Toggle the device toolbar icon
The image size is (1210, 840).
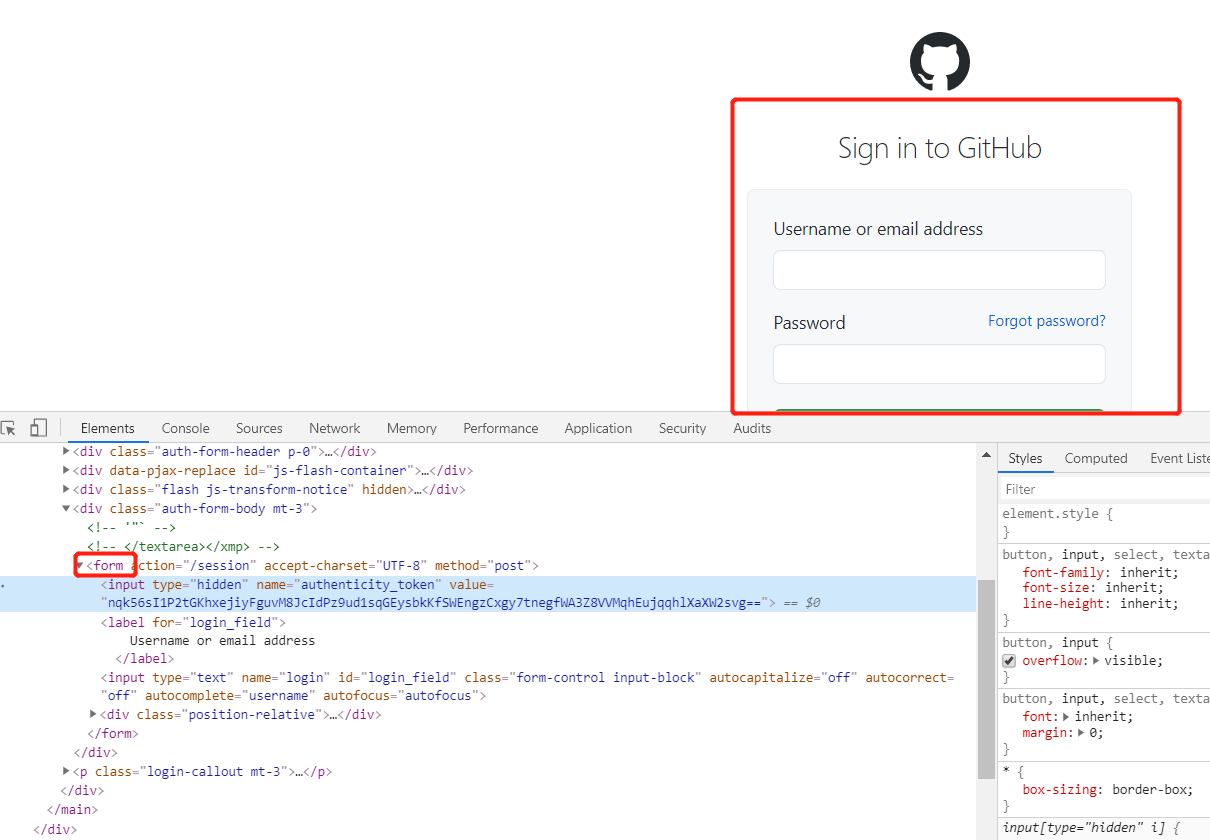[38, 428]
